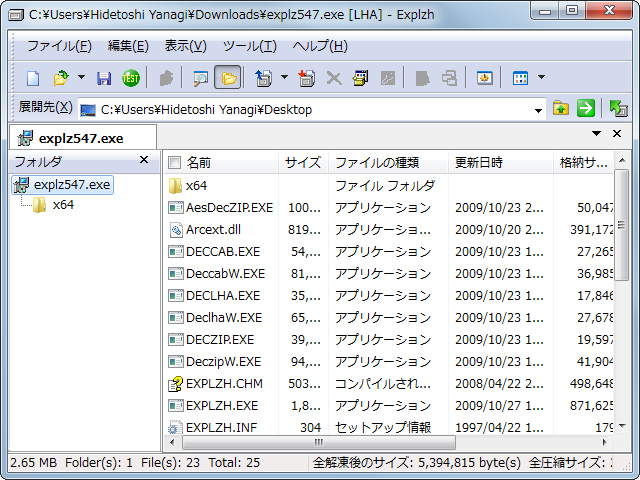Click the Extract files toolbar icon
Image resolution: width=640 pixels, height=480 pixels.
click(264, 78)
